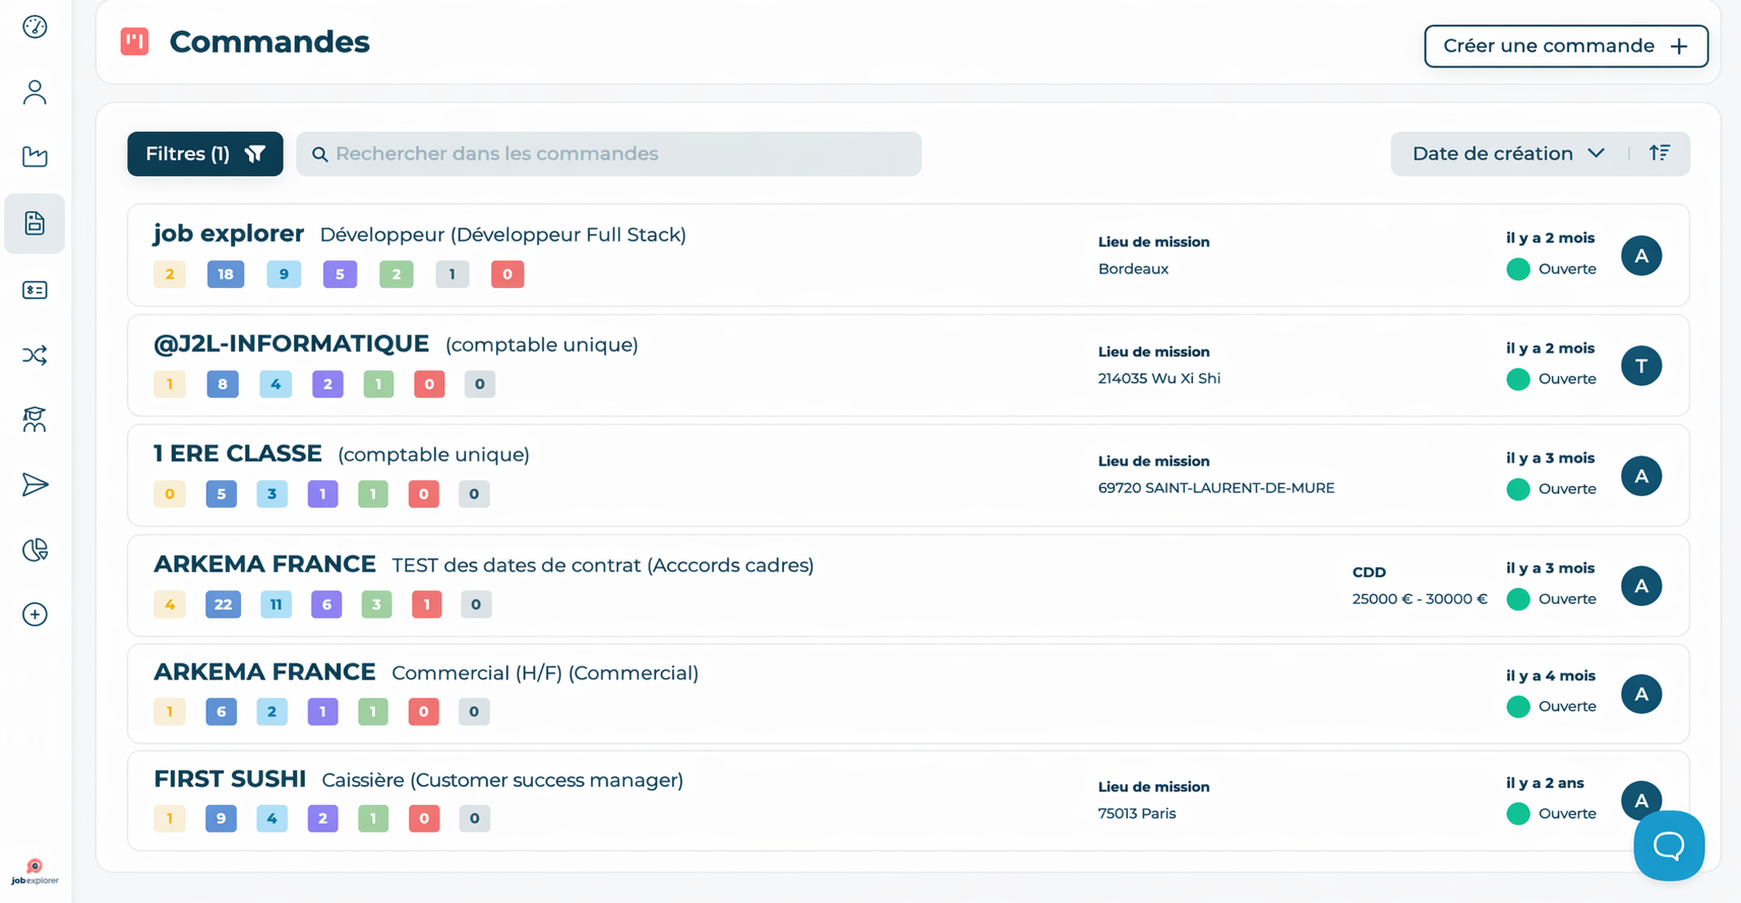1741x903 pixels.
Task: Click blue 9 badge on FIRST SUSHI order
Action: 221,819
